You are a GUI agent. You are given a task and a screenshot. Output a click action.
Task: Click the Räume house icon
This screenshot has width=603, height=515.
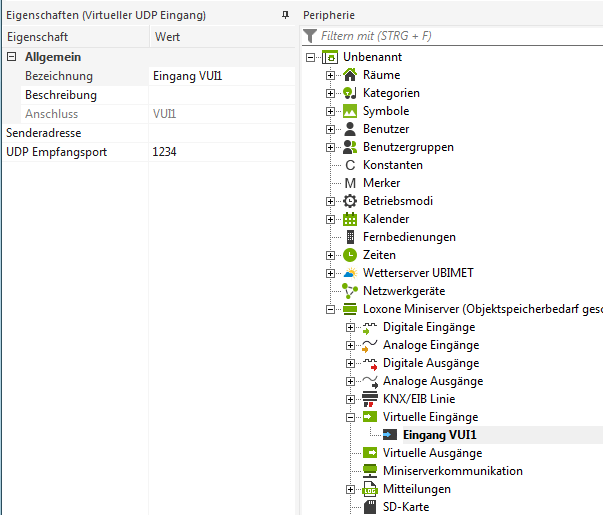click(x=350, y=75)
